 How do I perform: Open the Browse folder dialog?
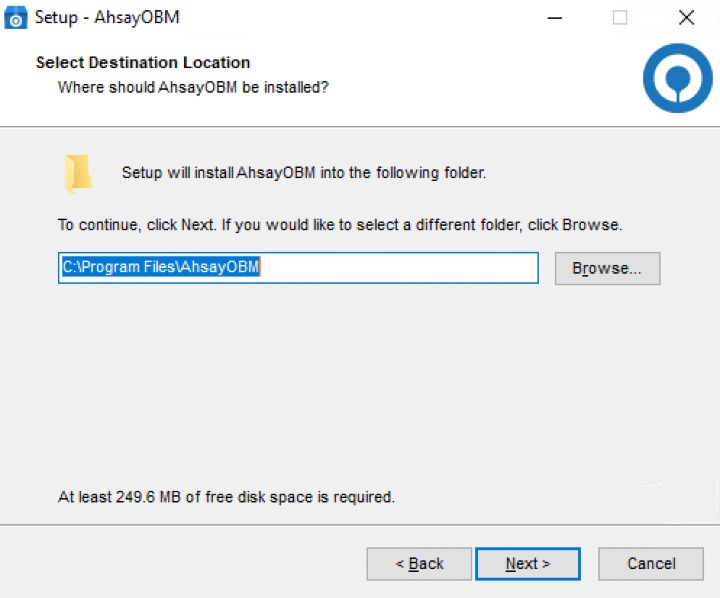pyautogui.click(x=607, y=268)
